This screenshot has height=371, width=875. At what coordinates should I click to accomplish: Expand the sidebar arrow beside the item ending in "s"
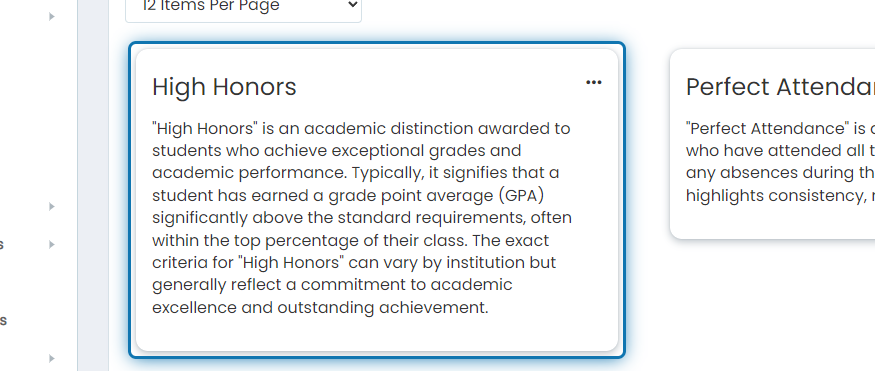pyautogui.click(x=51, y=245)
